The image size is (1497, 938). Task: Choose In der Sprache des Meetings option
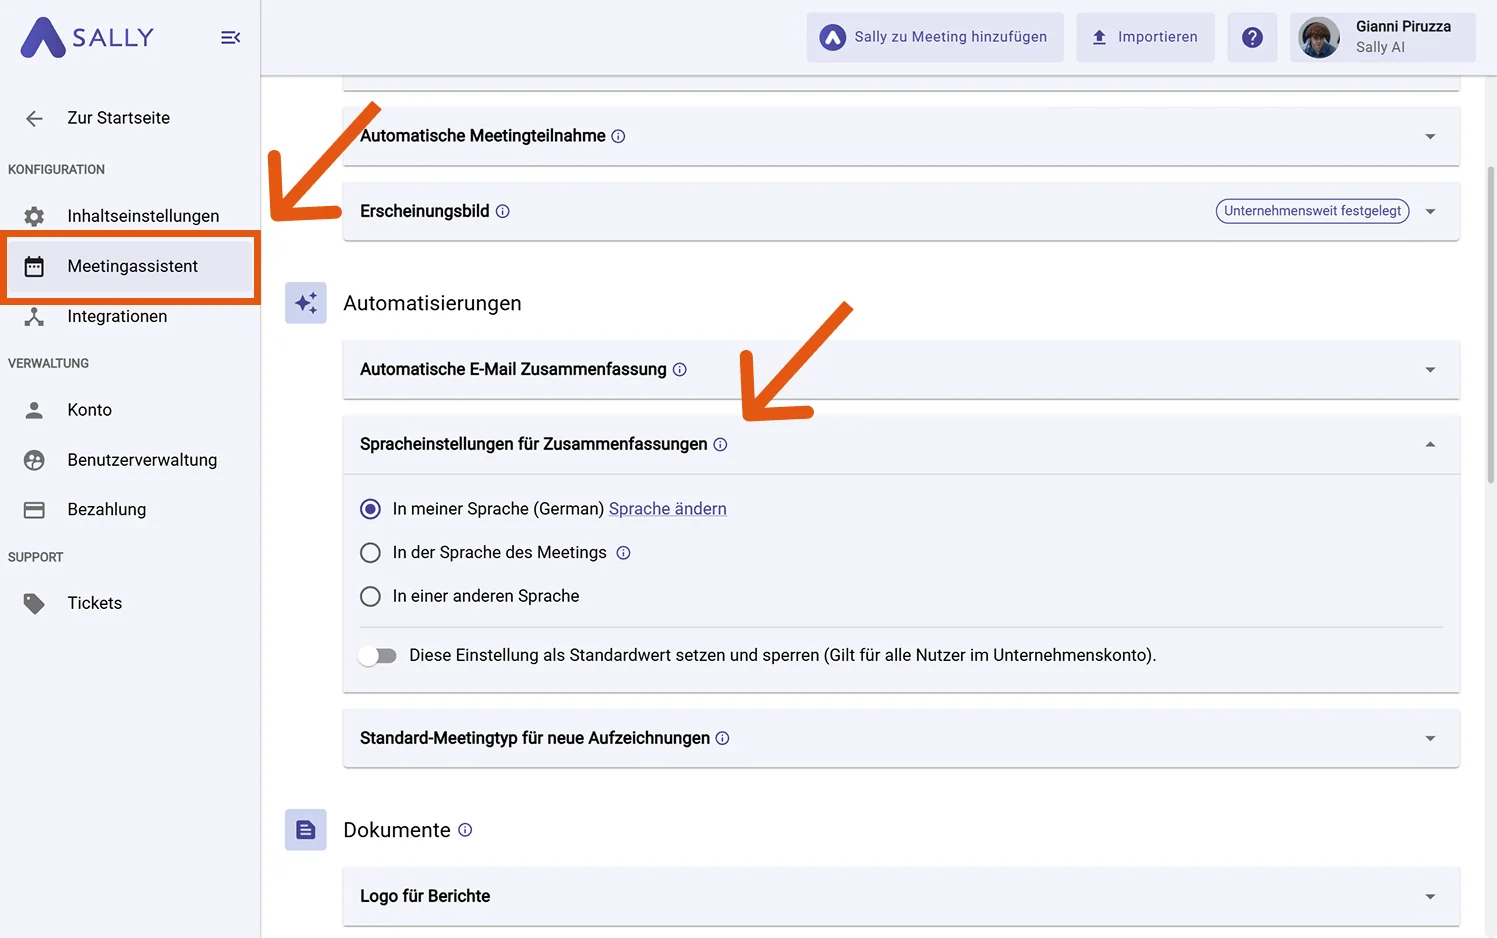click(x=370, y=553)
